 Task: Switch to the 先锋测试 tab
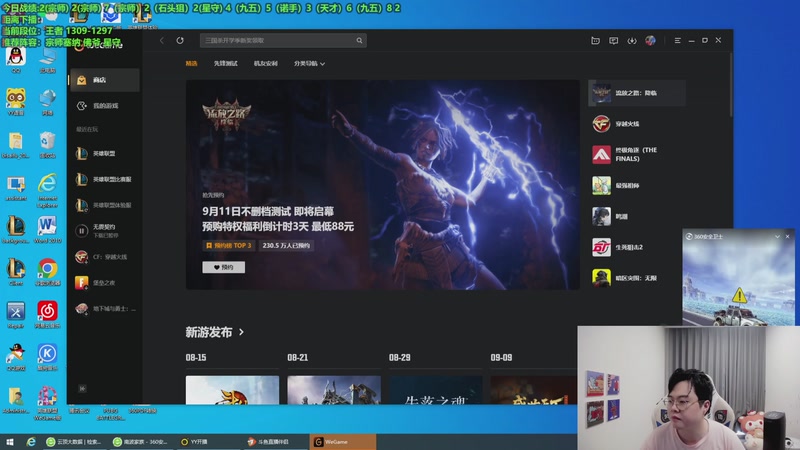click(x=226, y=63)
